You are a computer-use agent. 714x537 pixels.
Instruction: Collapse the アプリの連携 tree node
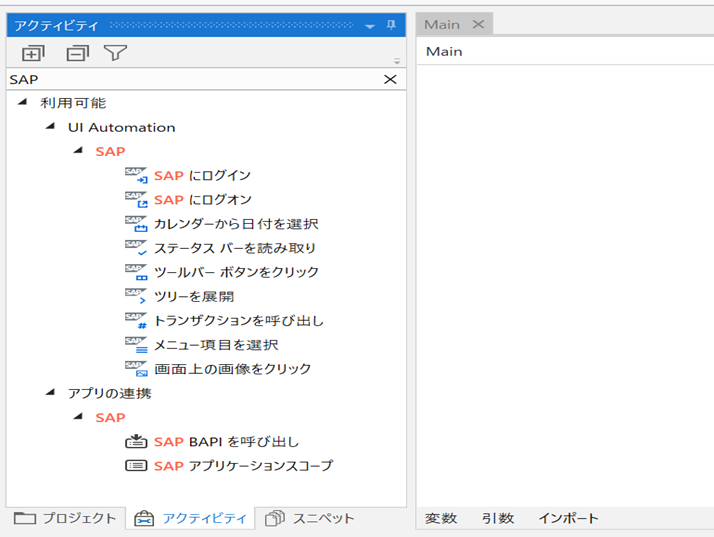pyautogui.click(x=50, y=392)
